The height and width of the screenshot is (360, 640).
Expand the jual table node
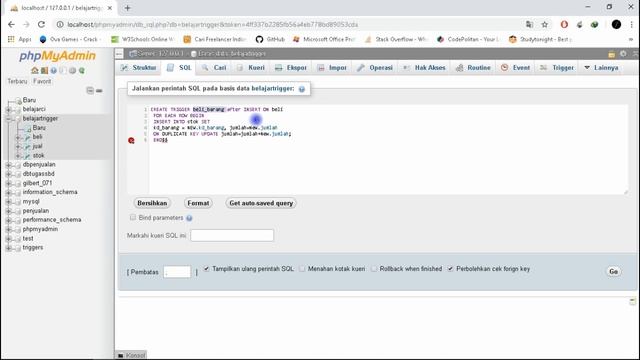pos(18,146)
